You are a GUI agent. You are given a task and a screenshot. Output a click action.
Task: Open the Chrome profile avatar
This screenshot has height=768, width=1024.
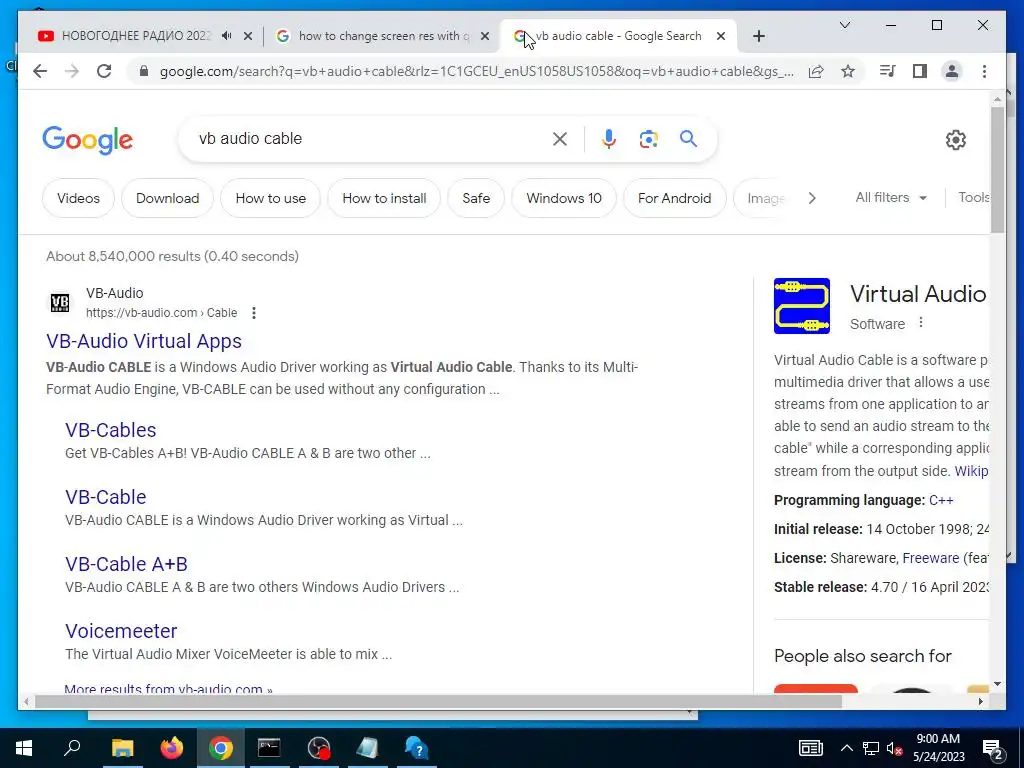click(952, 71)
